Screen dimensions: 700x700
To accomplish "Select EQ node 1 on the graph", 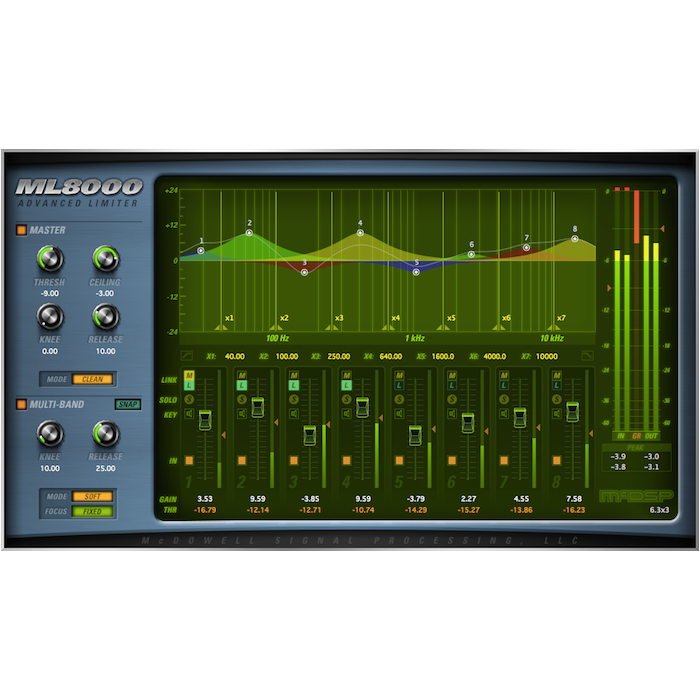I will [201, 250].
